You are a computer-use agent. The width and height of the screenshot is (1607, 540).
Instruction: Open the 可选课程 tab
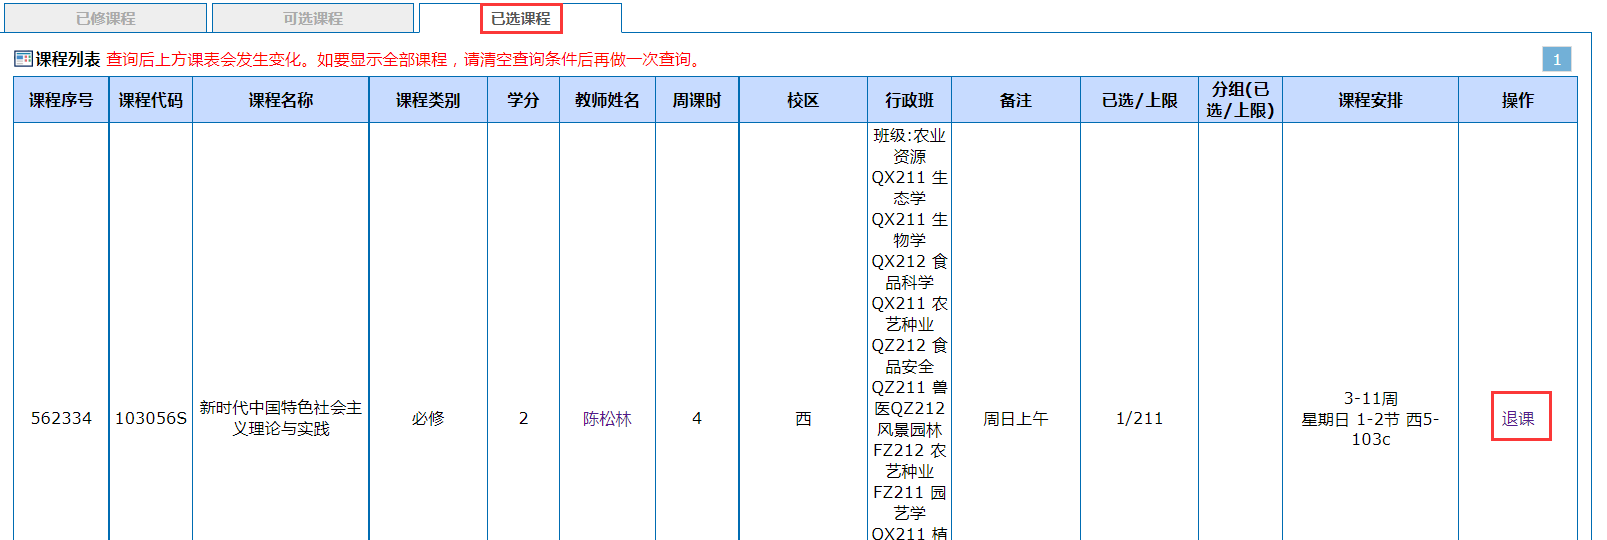tap(312, 18)
